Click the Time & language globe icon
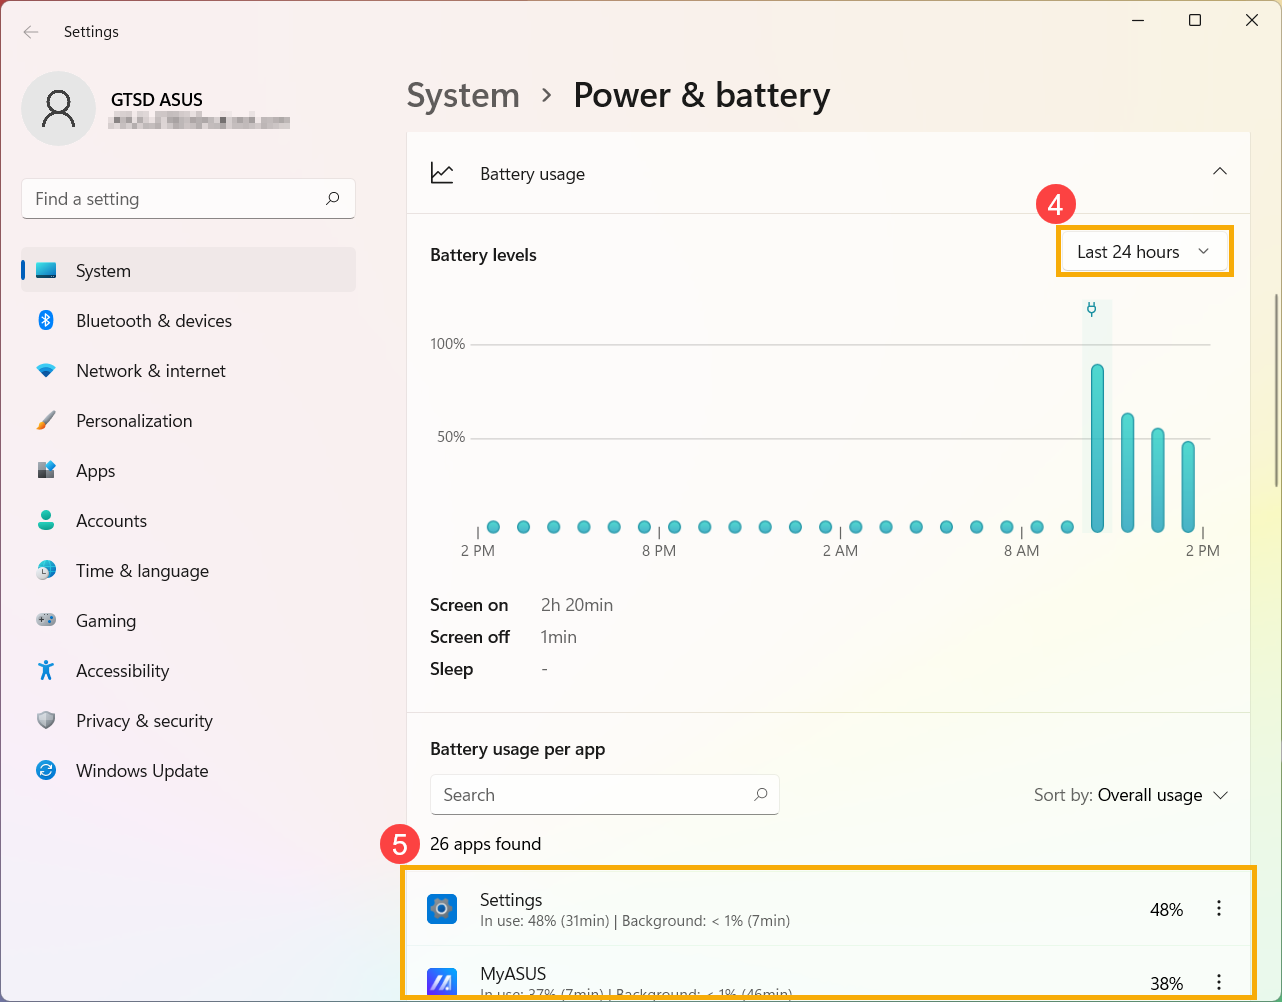Viewport: 1282px width, 1002px height. (46, 570)
